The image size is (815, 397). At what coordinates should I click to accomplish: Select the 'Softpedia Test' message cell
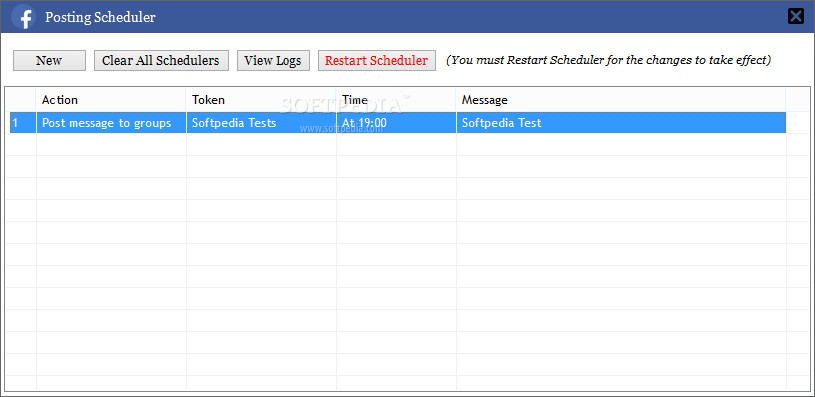[621, 123]
